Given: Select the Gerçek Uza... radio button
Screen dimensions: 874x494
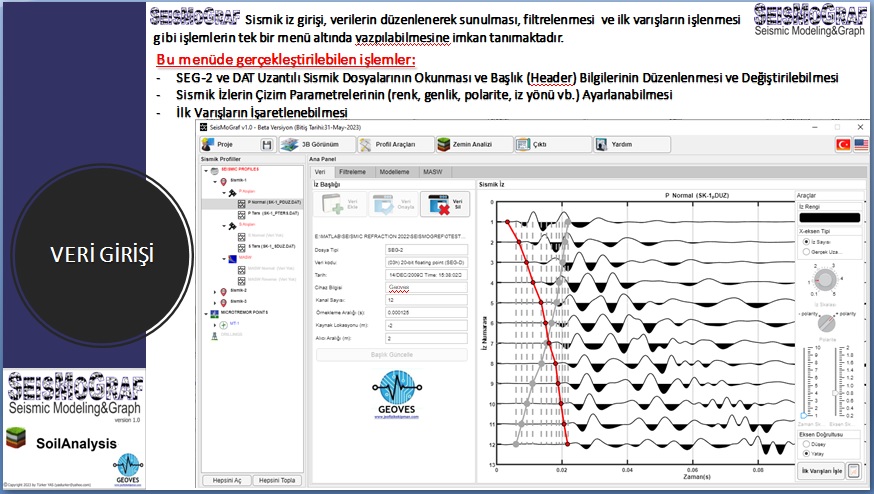Looking at the screenshot, I should (806, 252).
